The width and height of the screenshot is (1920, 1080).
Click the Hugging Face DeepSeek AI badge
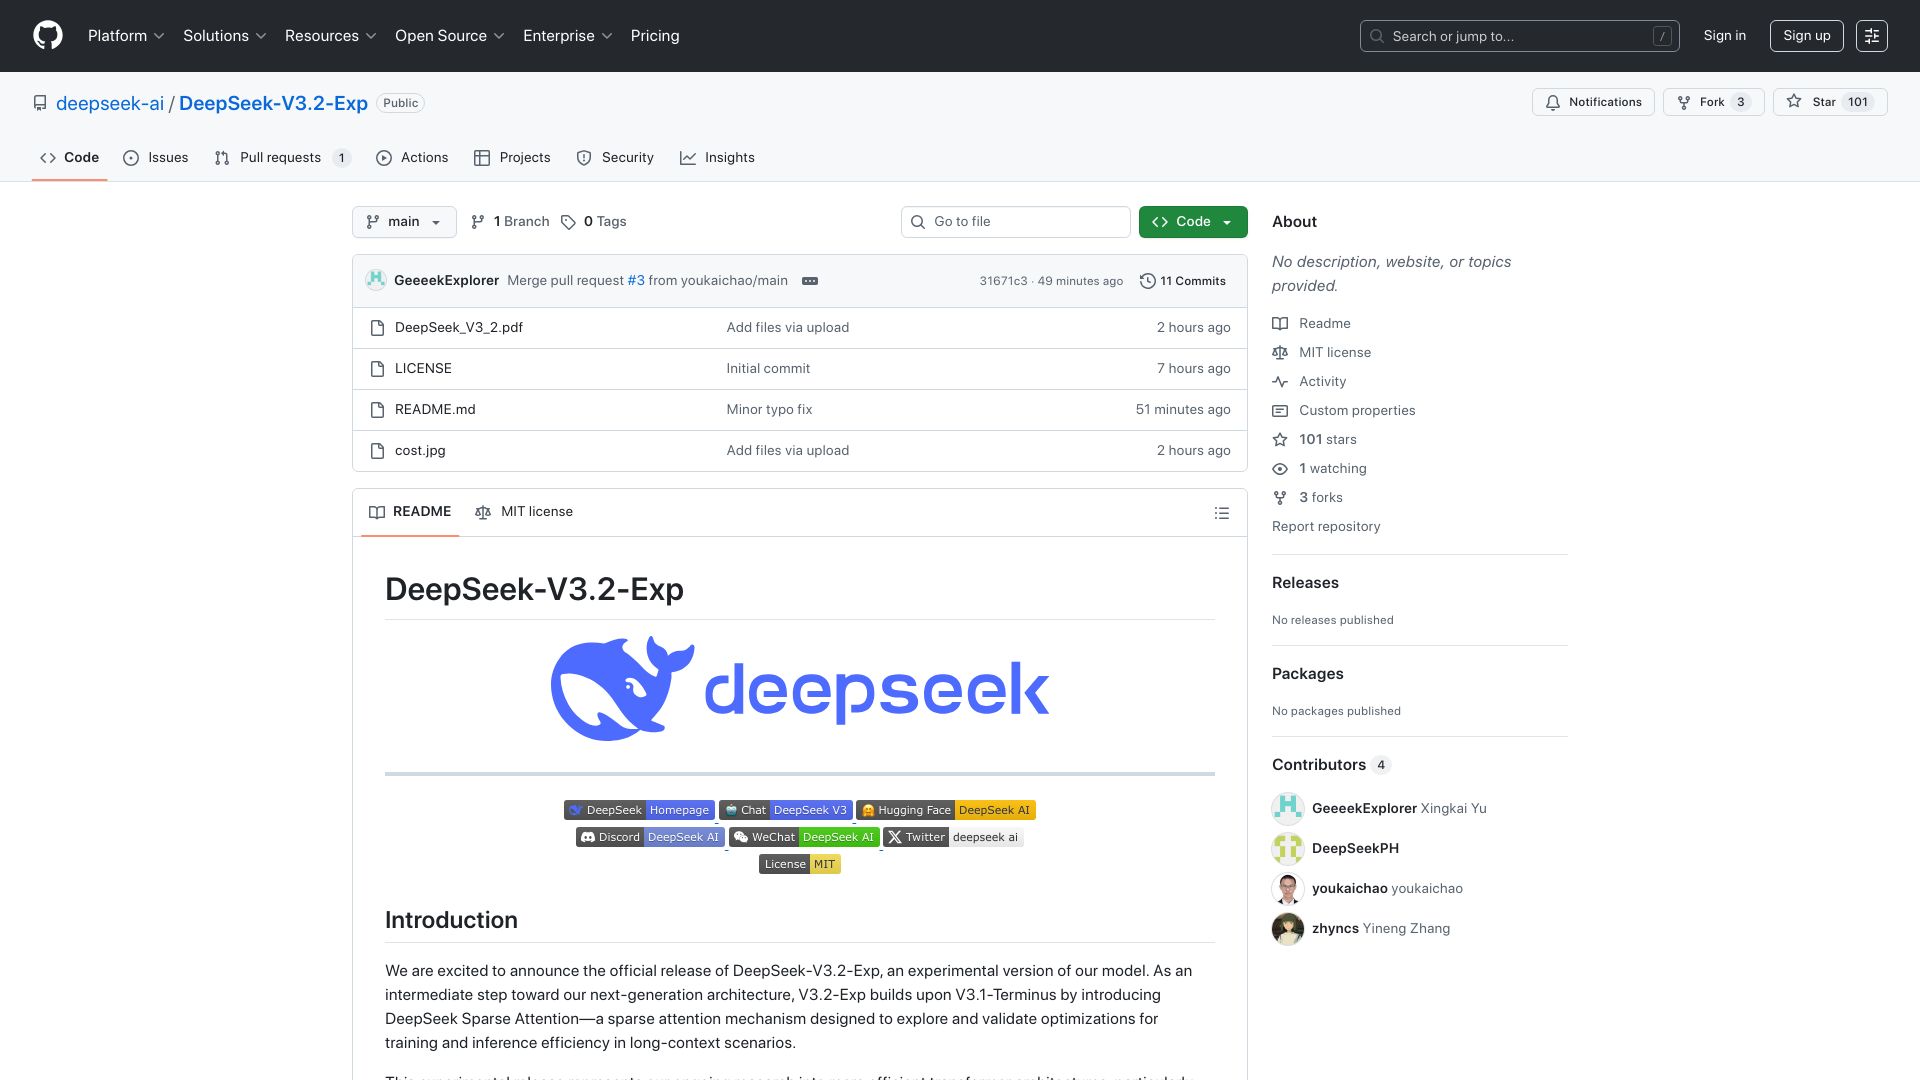(946, 810)
